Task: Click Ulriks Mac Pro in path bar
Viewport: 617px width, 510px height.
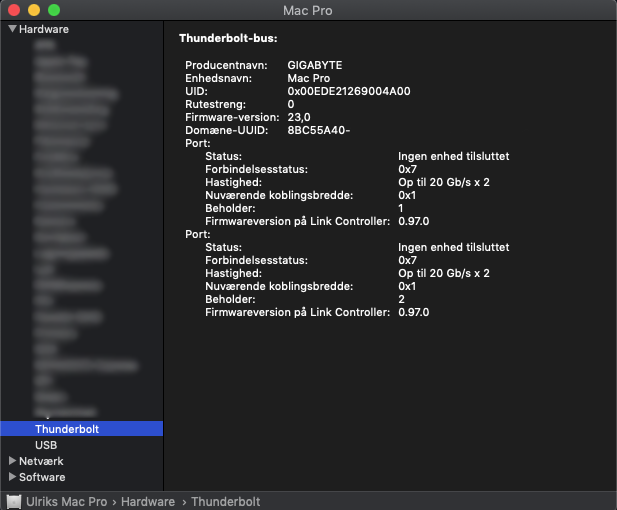Action: point(67,502)
